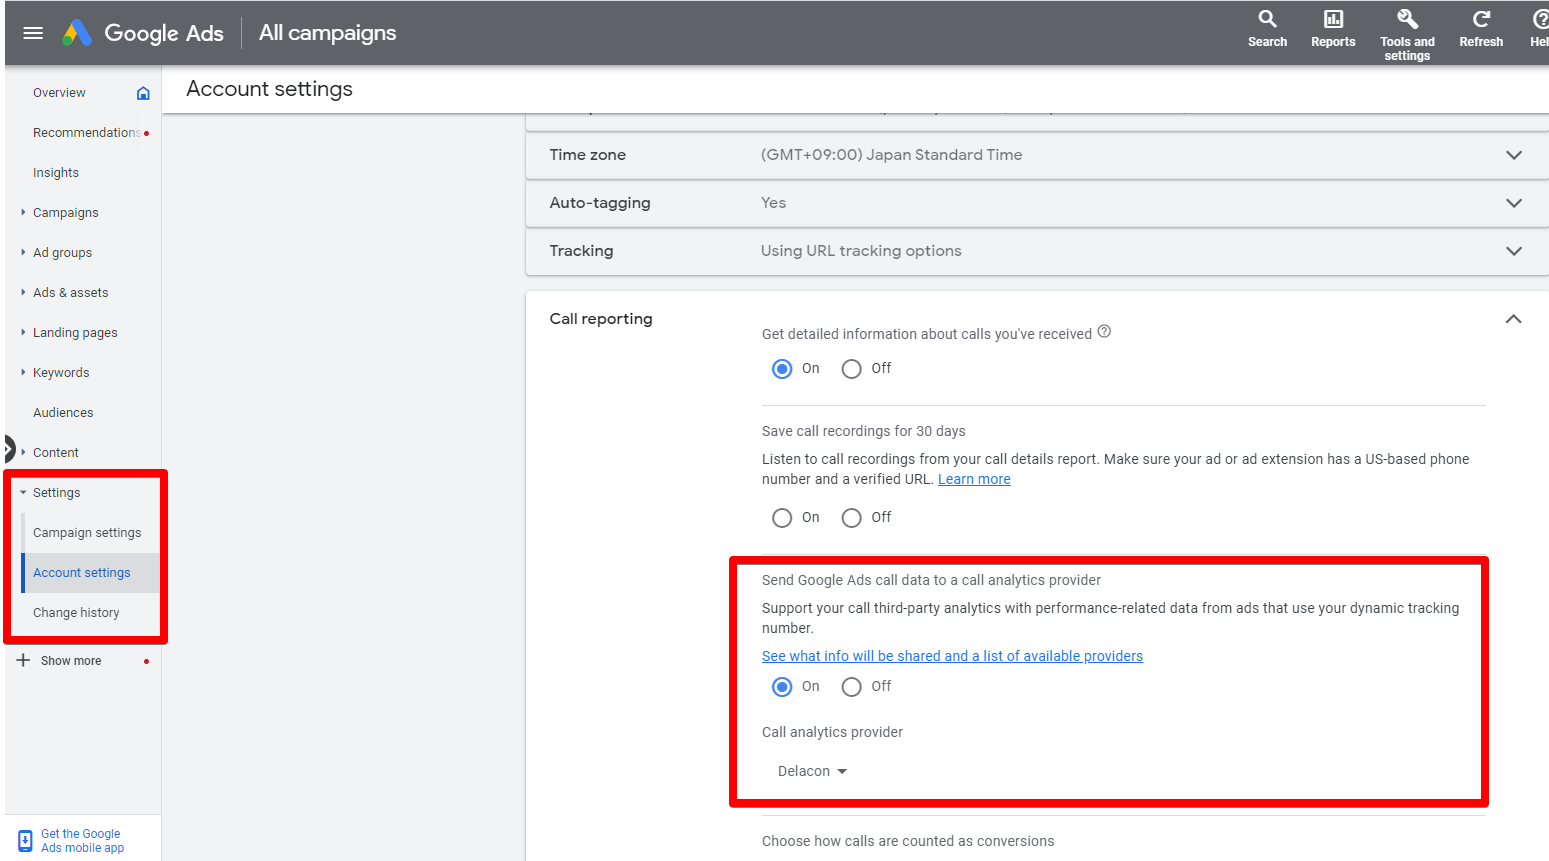Open the Search tool in header

(1267, 28)
